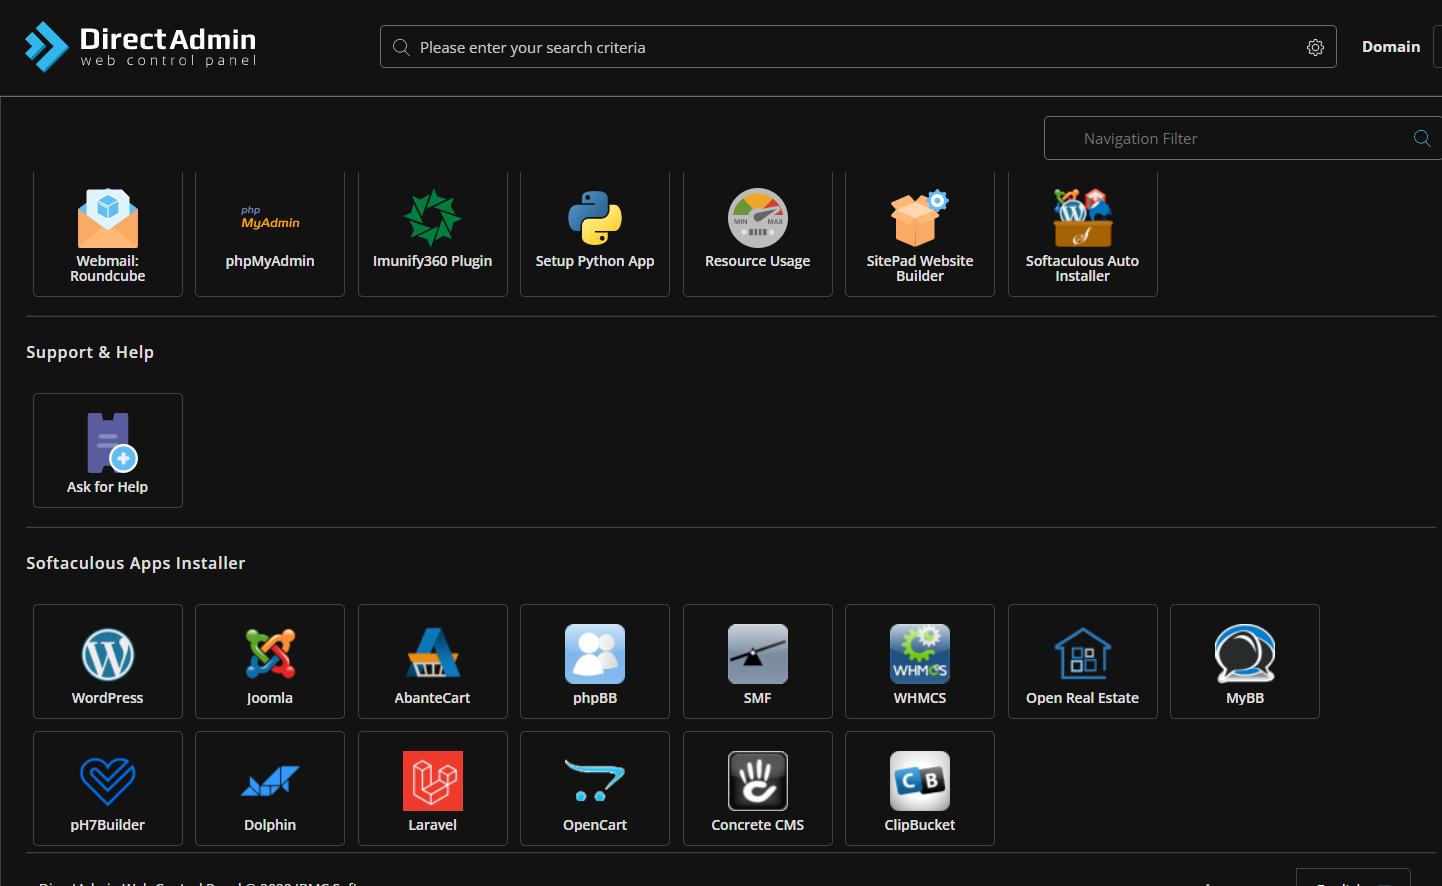Select phpBB from Softaculous apps
This screenshot has width=1442, height=886.
pos(594,661)
